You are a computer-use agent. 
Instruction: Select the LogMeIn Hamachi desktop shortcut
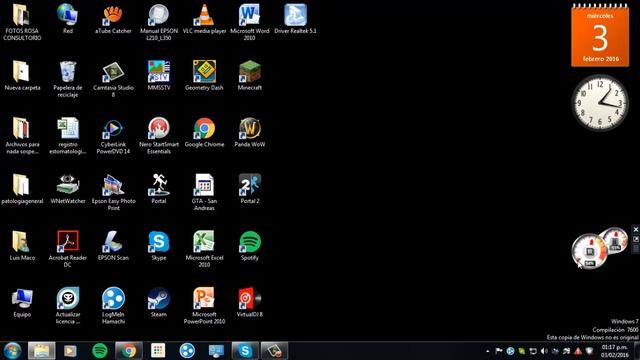[113, 306]
